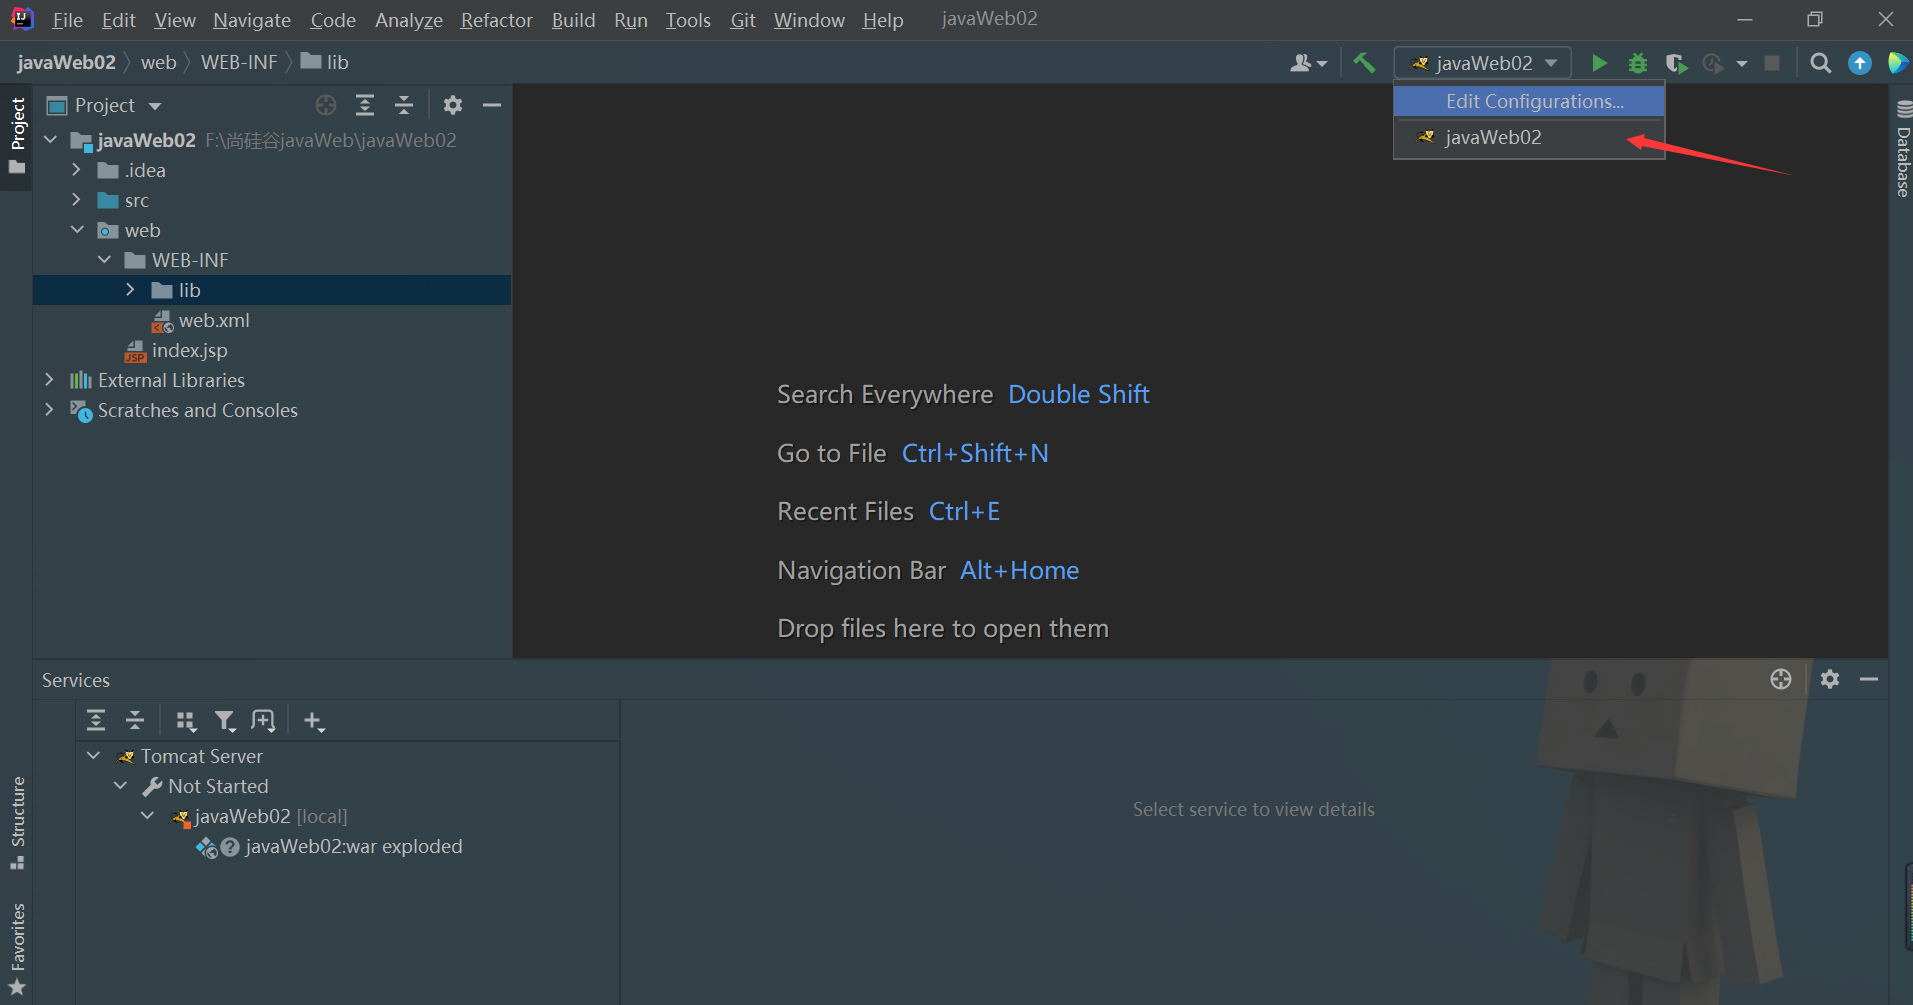
Task: Run javaWeb02 with the green play icon
Action: [1599, 63]
